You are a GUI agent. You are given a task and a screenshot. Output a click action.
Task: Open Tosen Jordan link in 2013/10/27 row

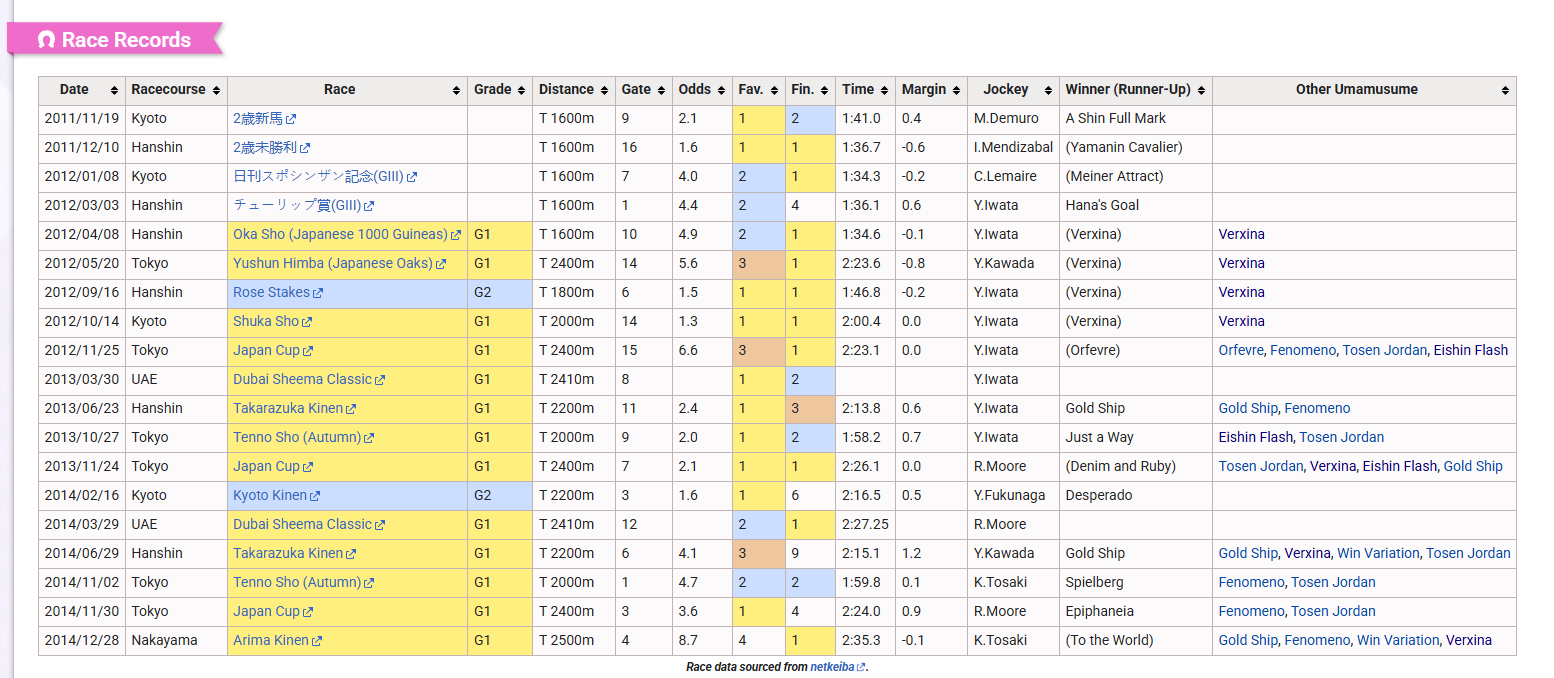[1341, 437]
